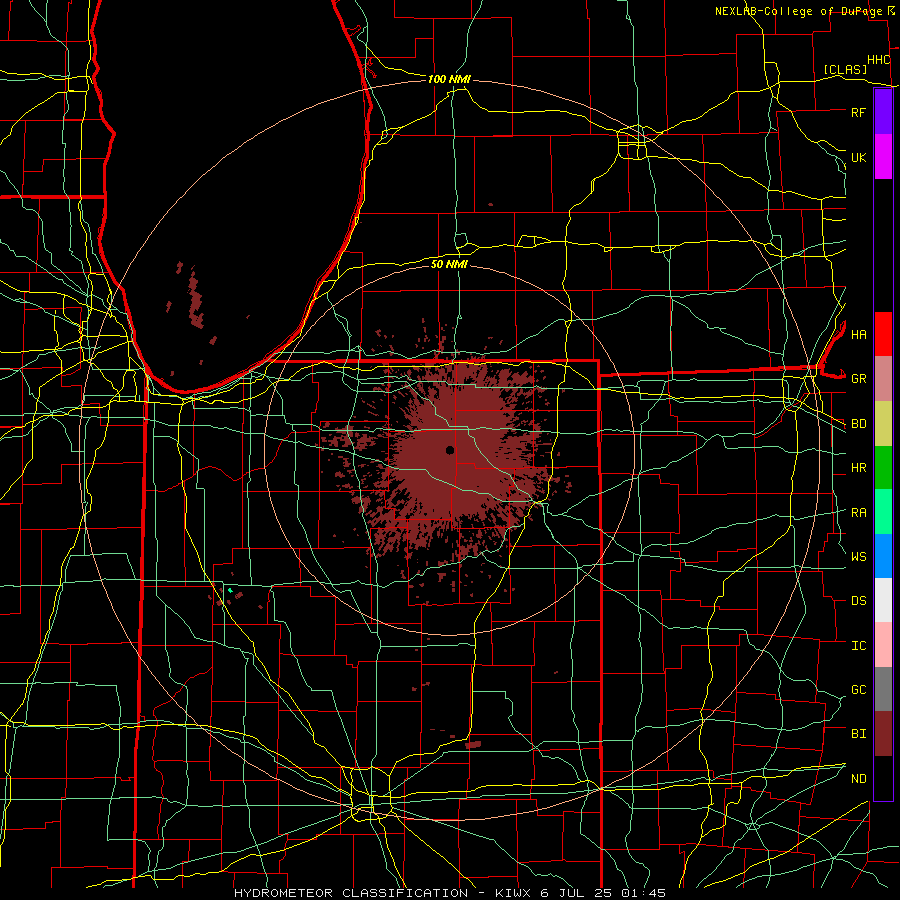900x900 pixels.
Task: Click the 100 NMI range ring label
Action: (449, 79)
